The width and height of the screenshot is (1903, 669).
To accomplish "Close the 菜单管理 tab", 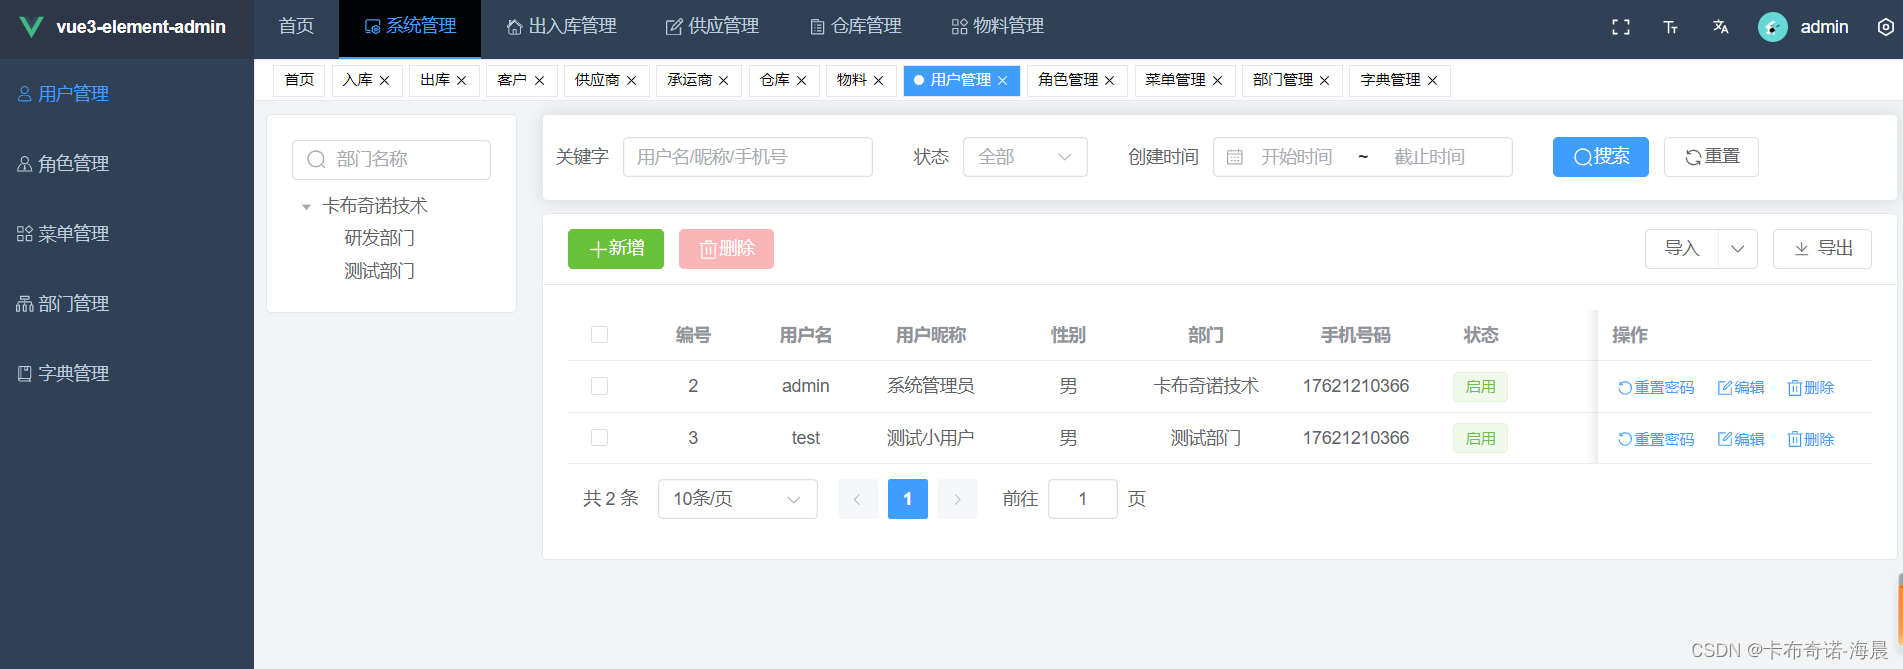I will (1217, 81).
